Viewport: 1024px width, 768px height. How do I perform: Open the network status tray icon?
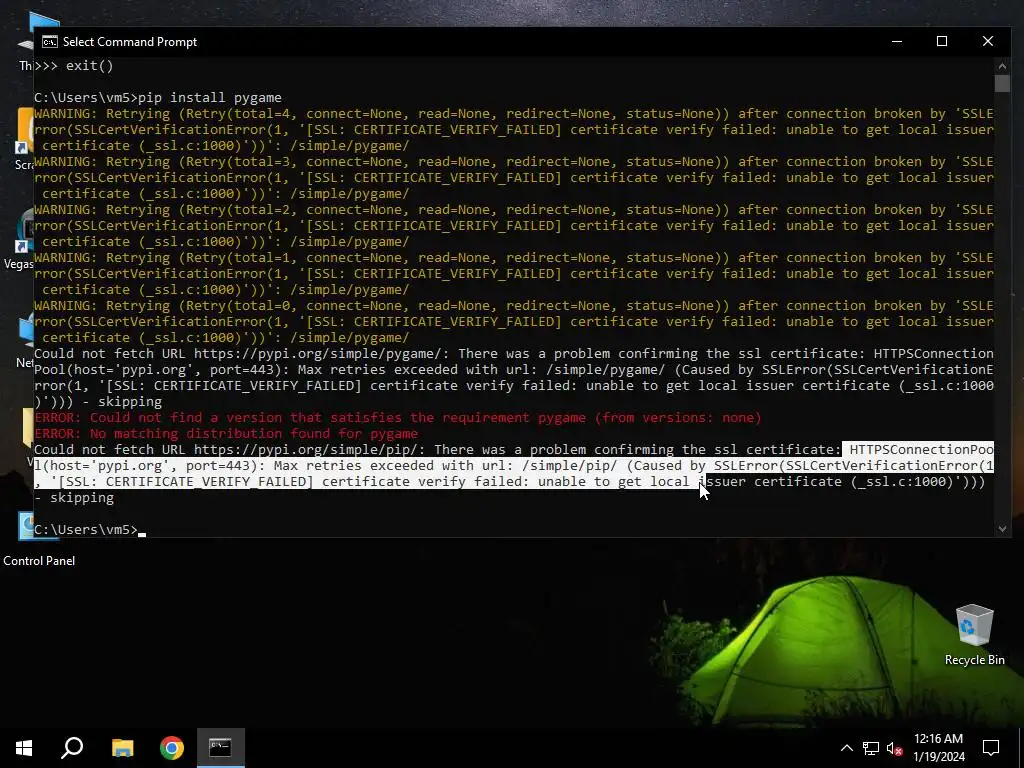click(x=871, y=748)
